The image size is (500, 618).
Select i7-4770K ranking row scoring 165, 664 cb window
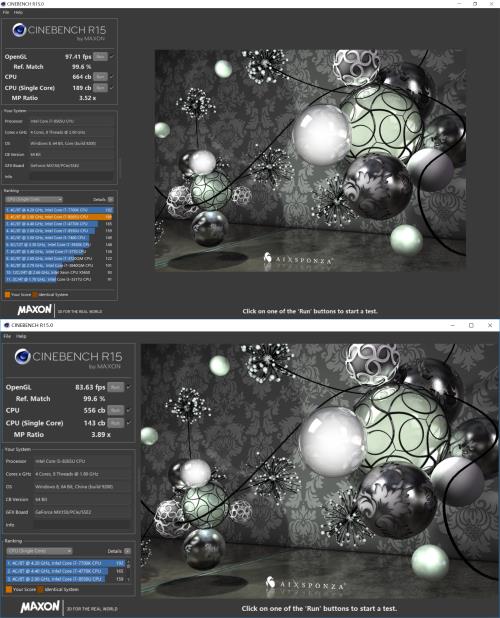pos(59,224)
